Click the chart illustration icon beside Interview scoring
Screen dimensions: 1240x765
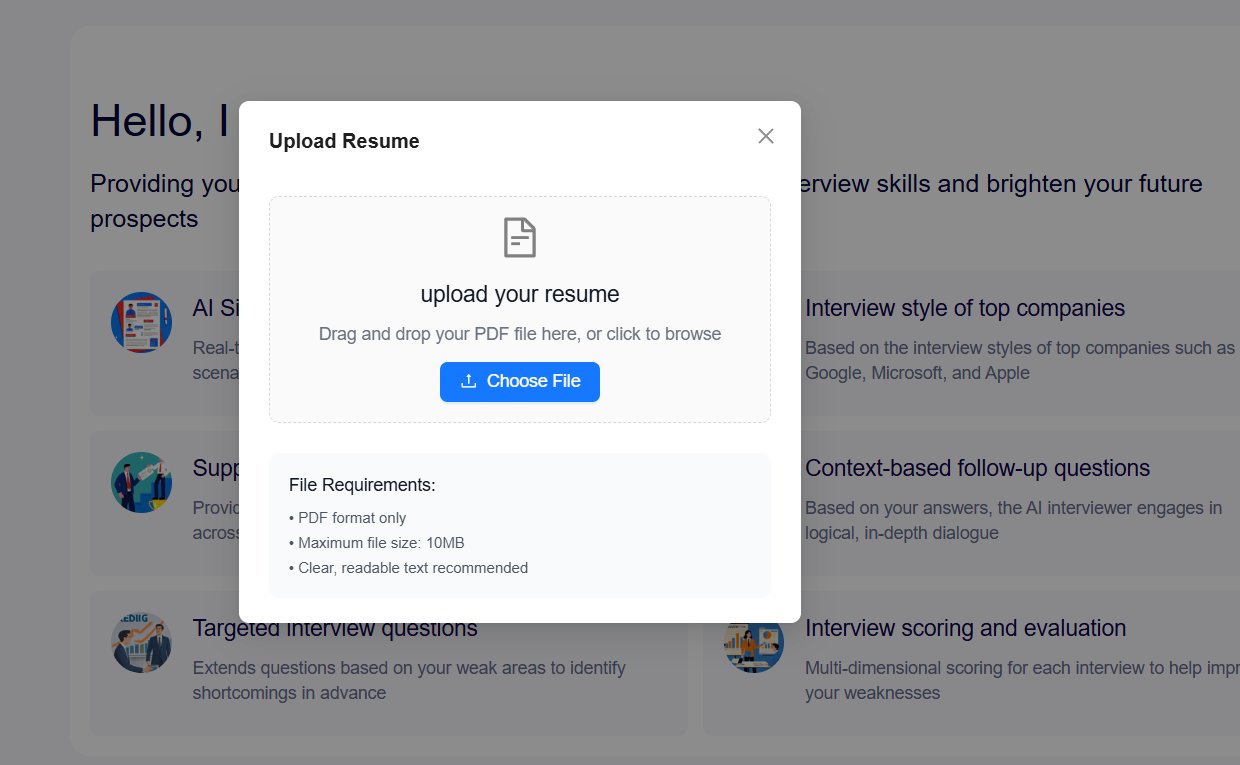(753, 642)
